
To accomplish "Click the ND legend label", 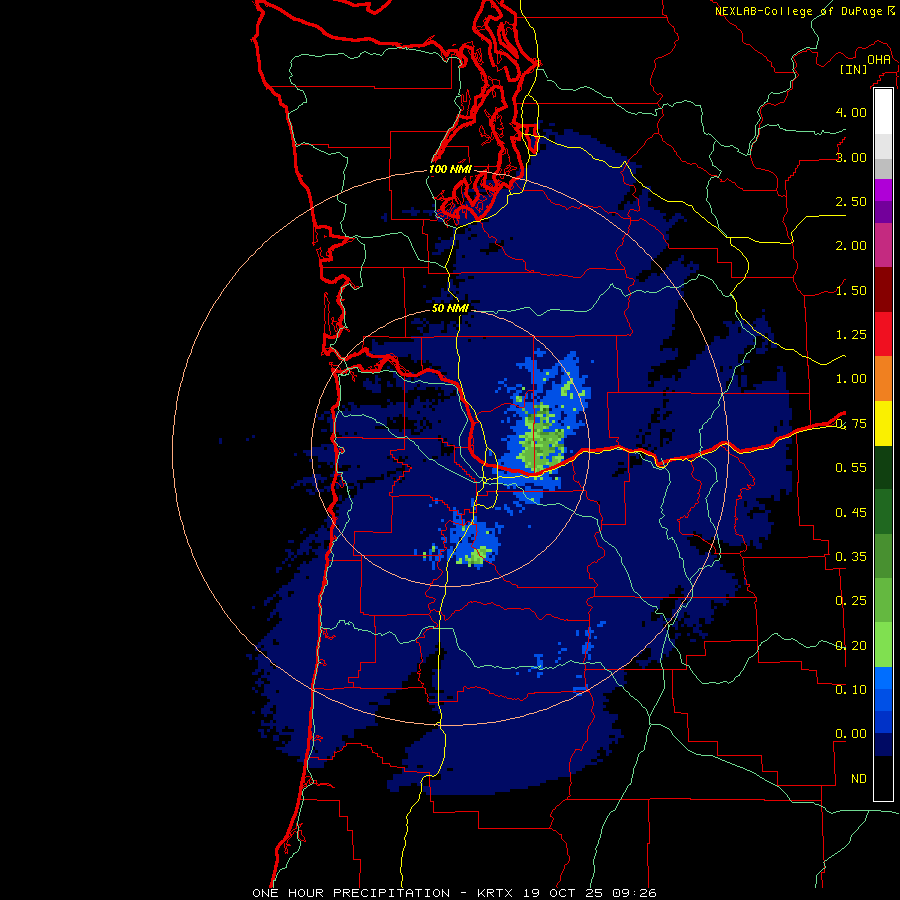I will click(859, 779).
